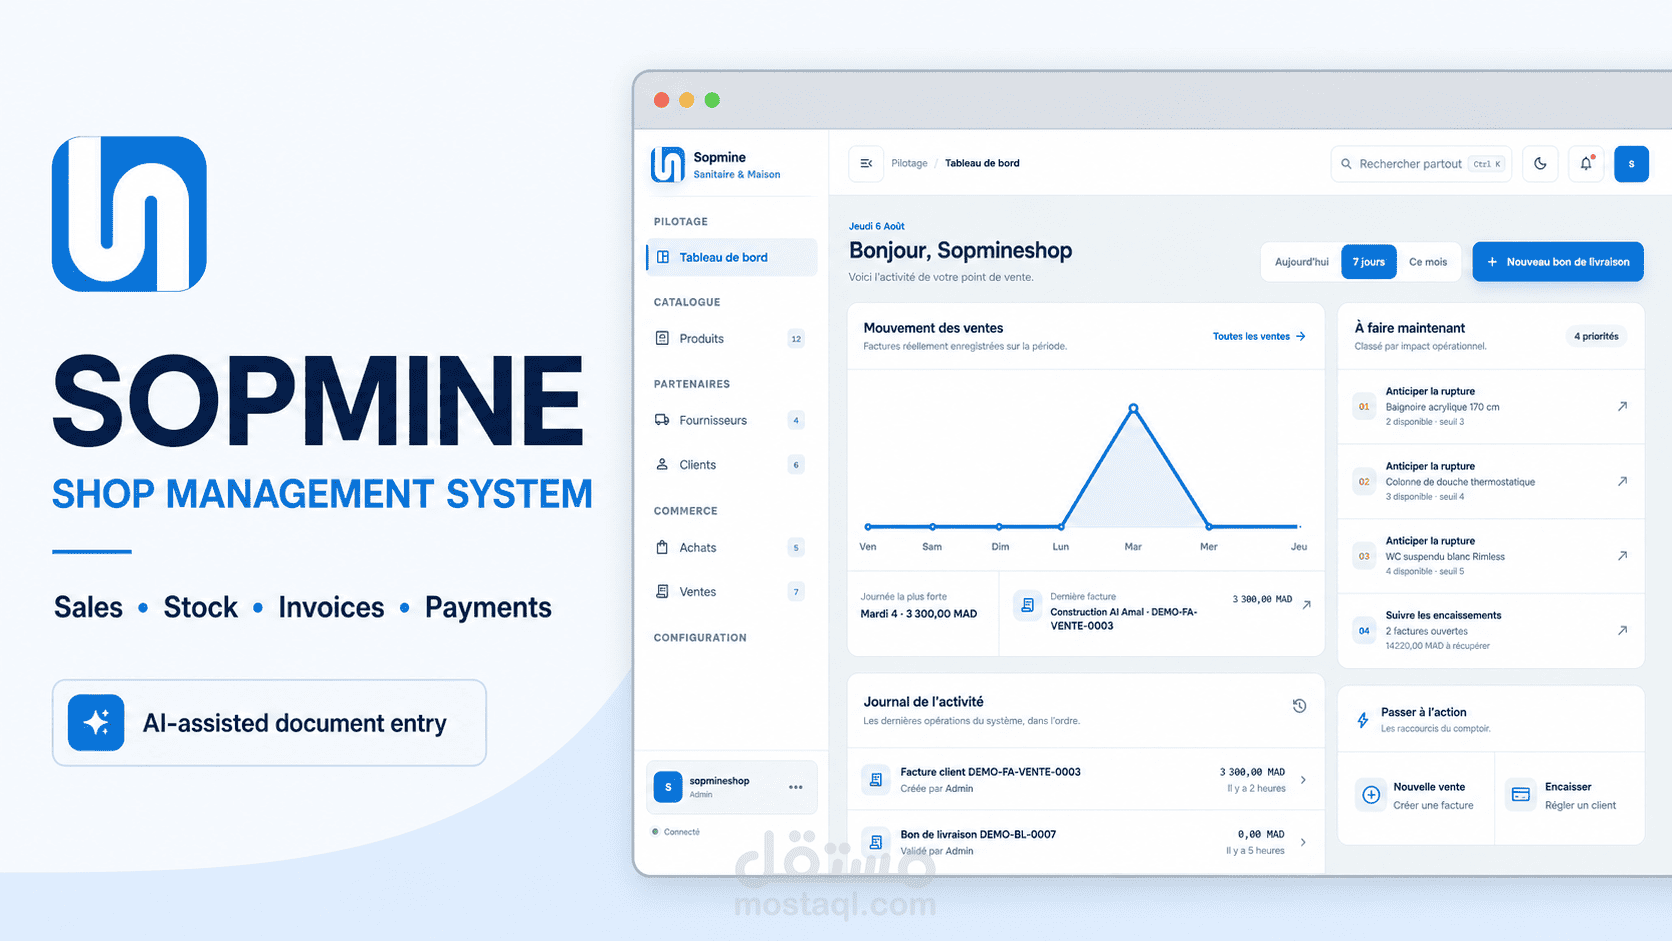
Task: Click the Nouveau bon de livraison button
Action: 1558,262
